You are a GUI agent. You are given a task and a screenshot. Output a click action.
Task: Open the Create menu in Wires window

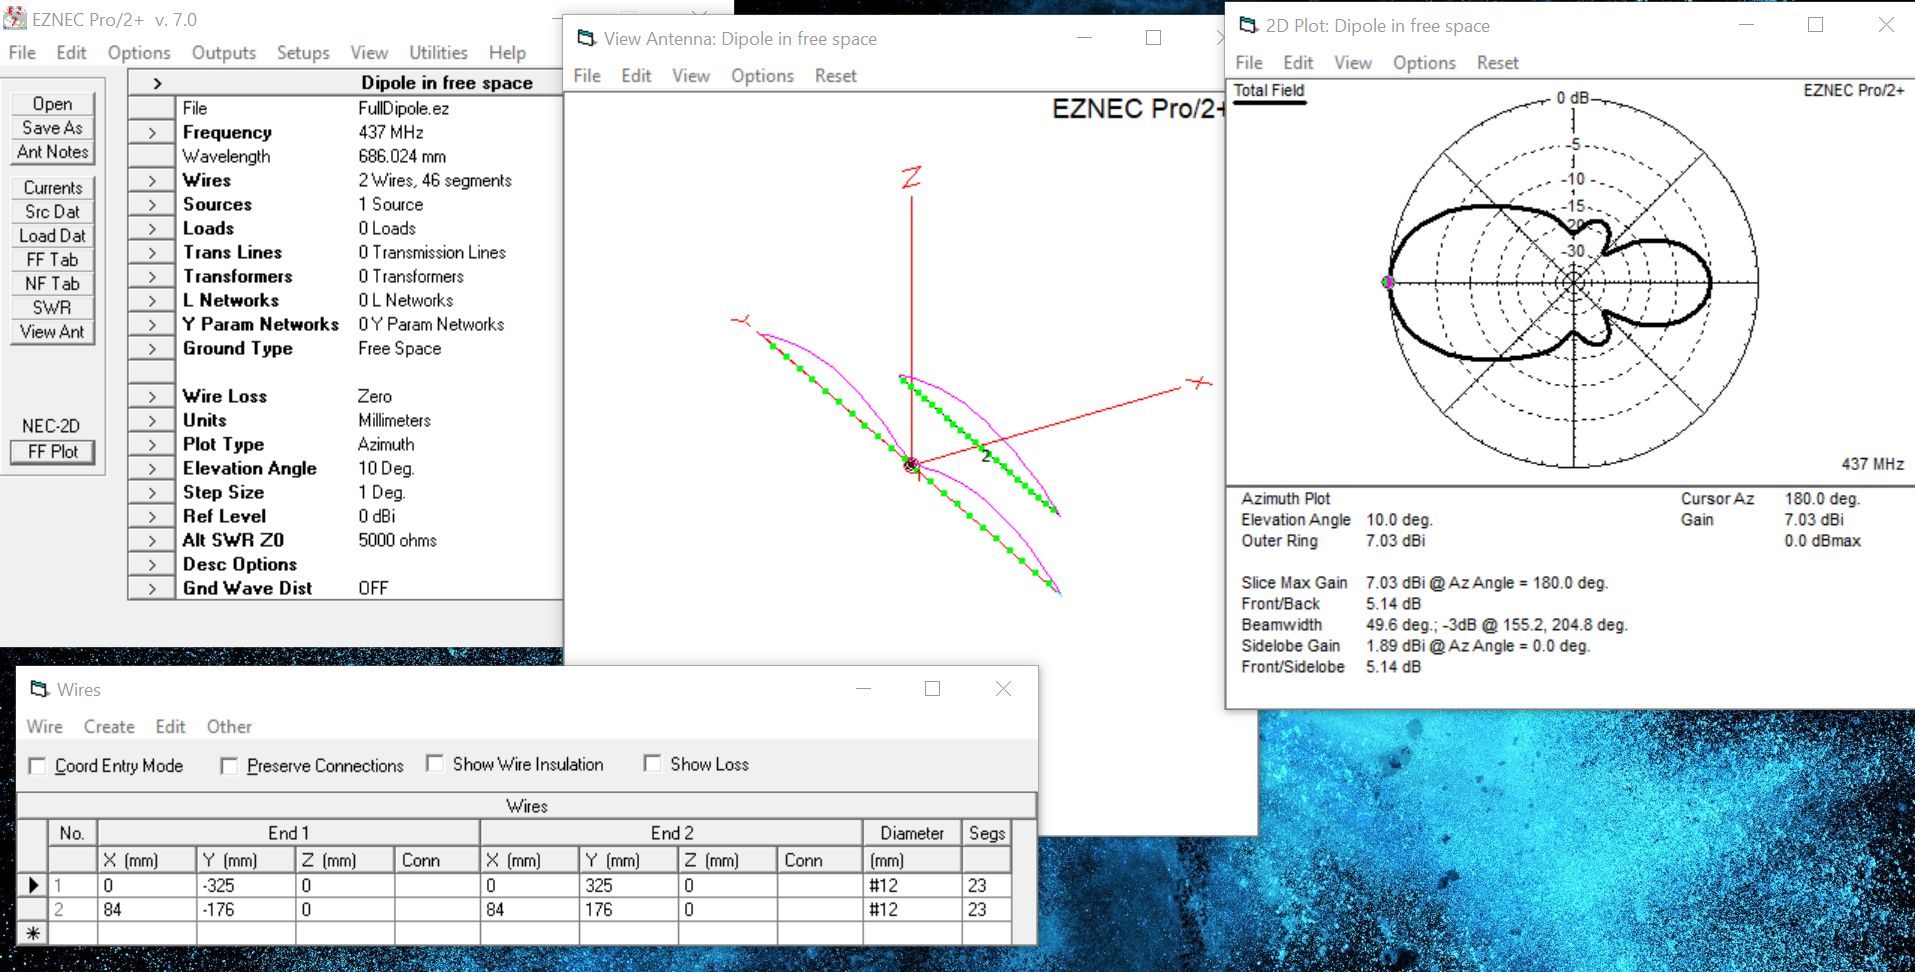(x=109, y=727)
